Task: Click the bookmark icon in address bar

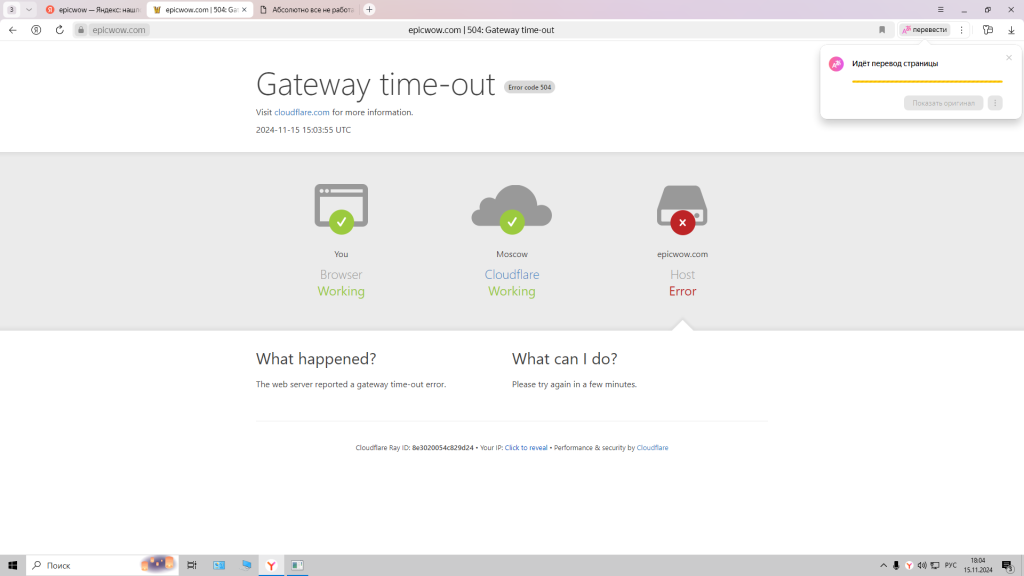Action: [882, 30]
